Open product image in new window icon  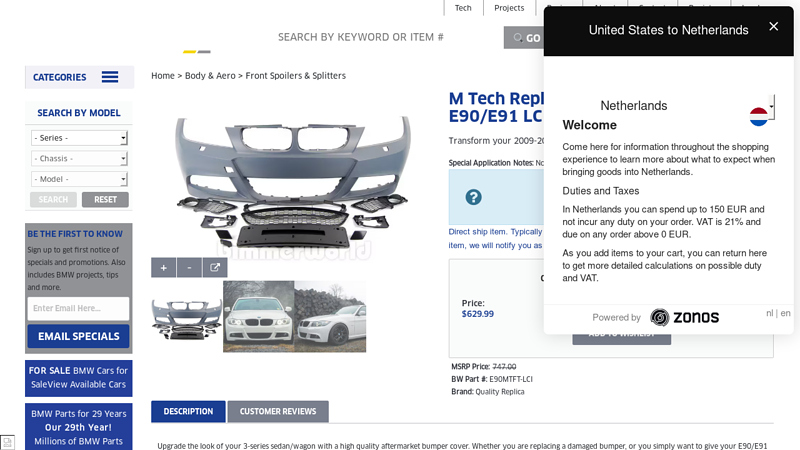click(215, 268)
